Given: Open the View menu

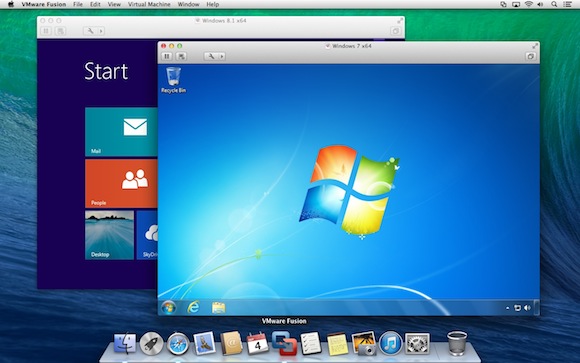Looking at the screenshot, I should [114, 4].
